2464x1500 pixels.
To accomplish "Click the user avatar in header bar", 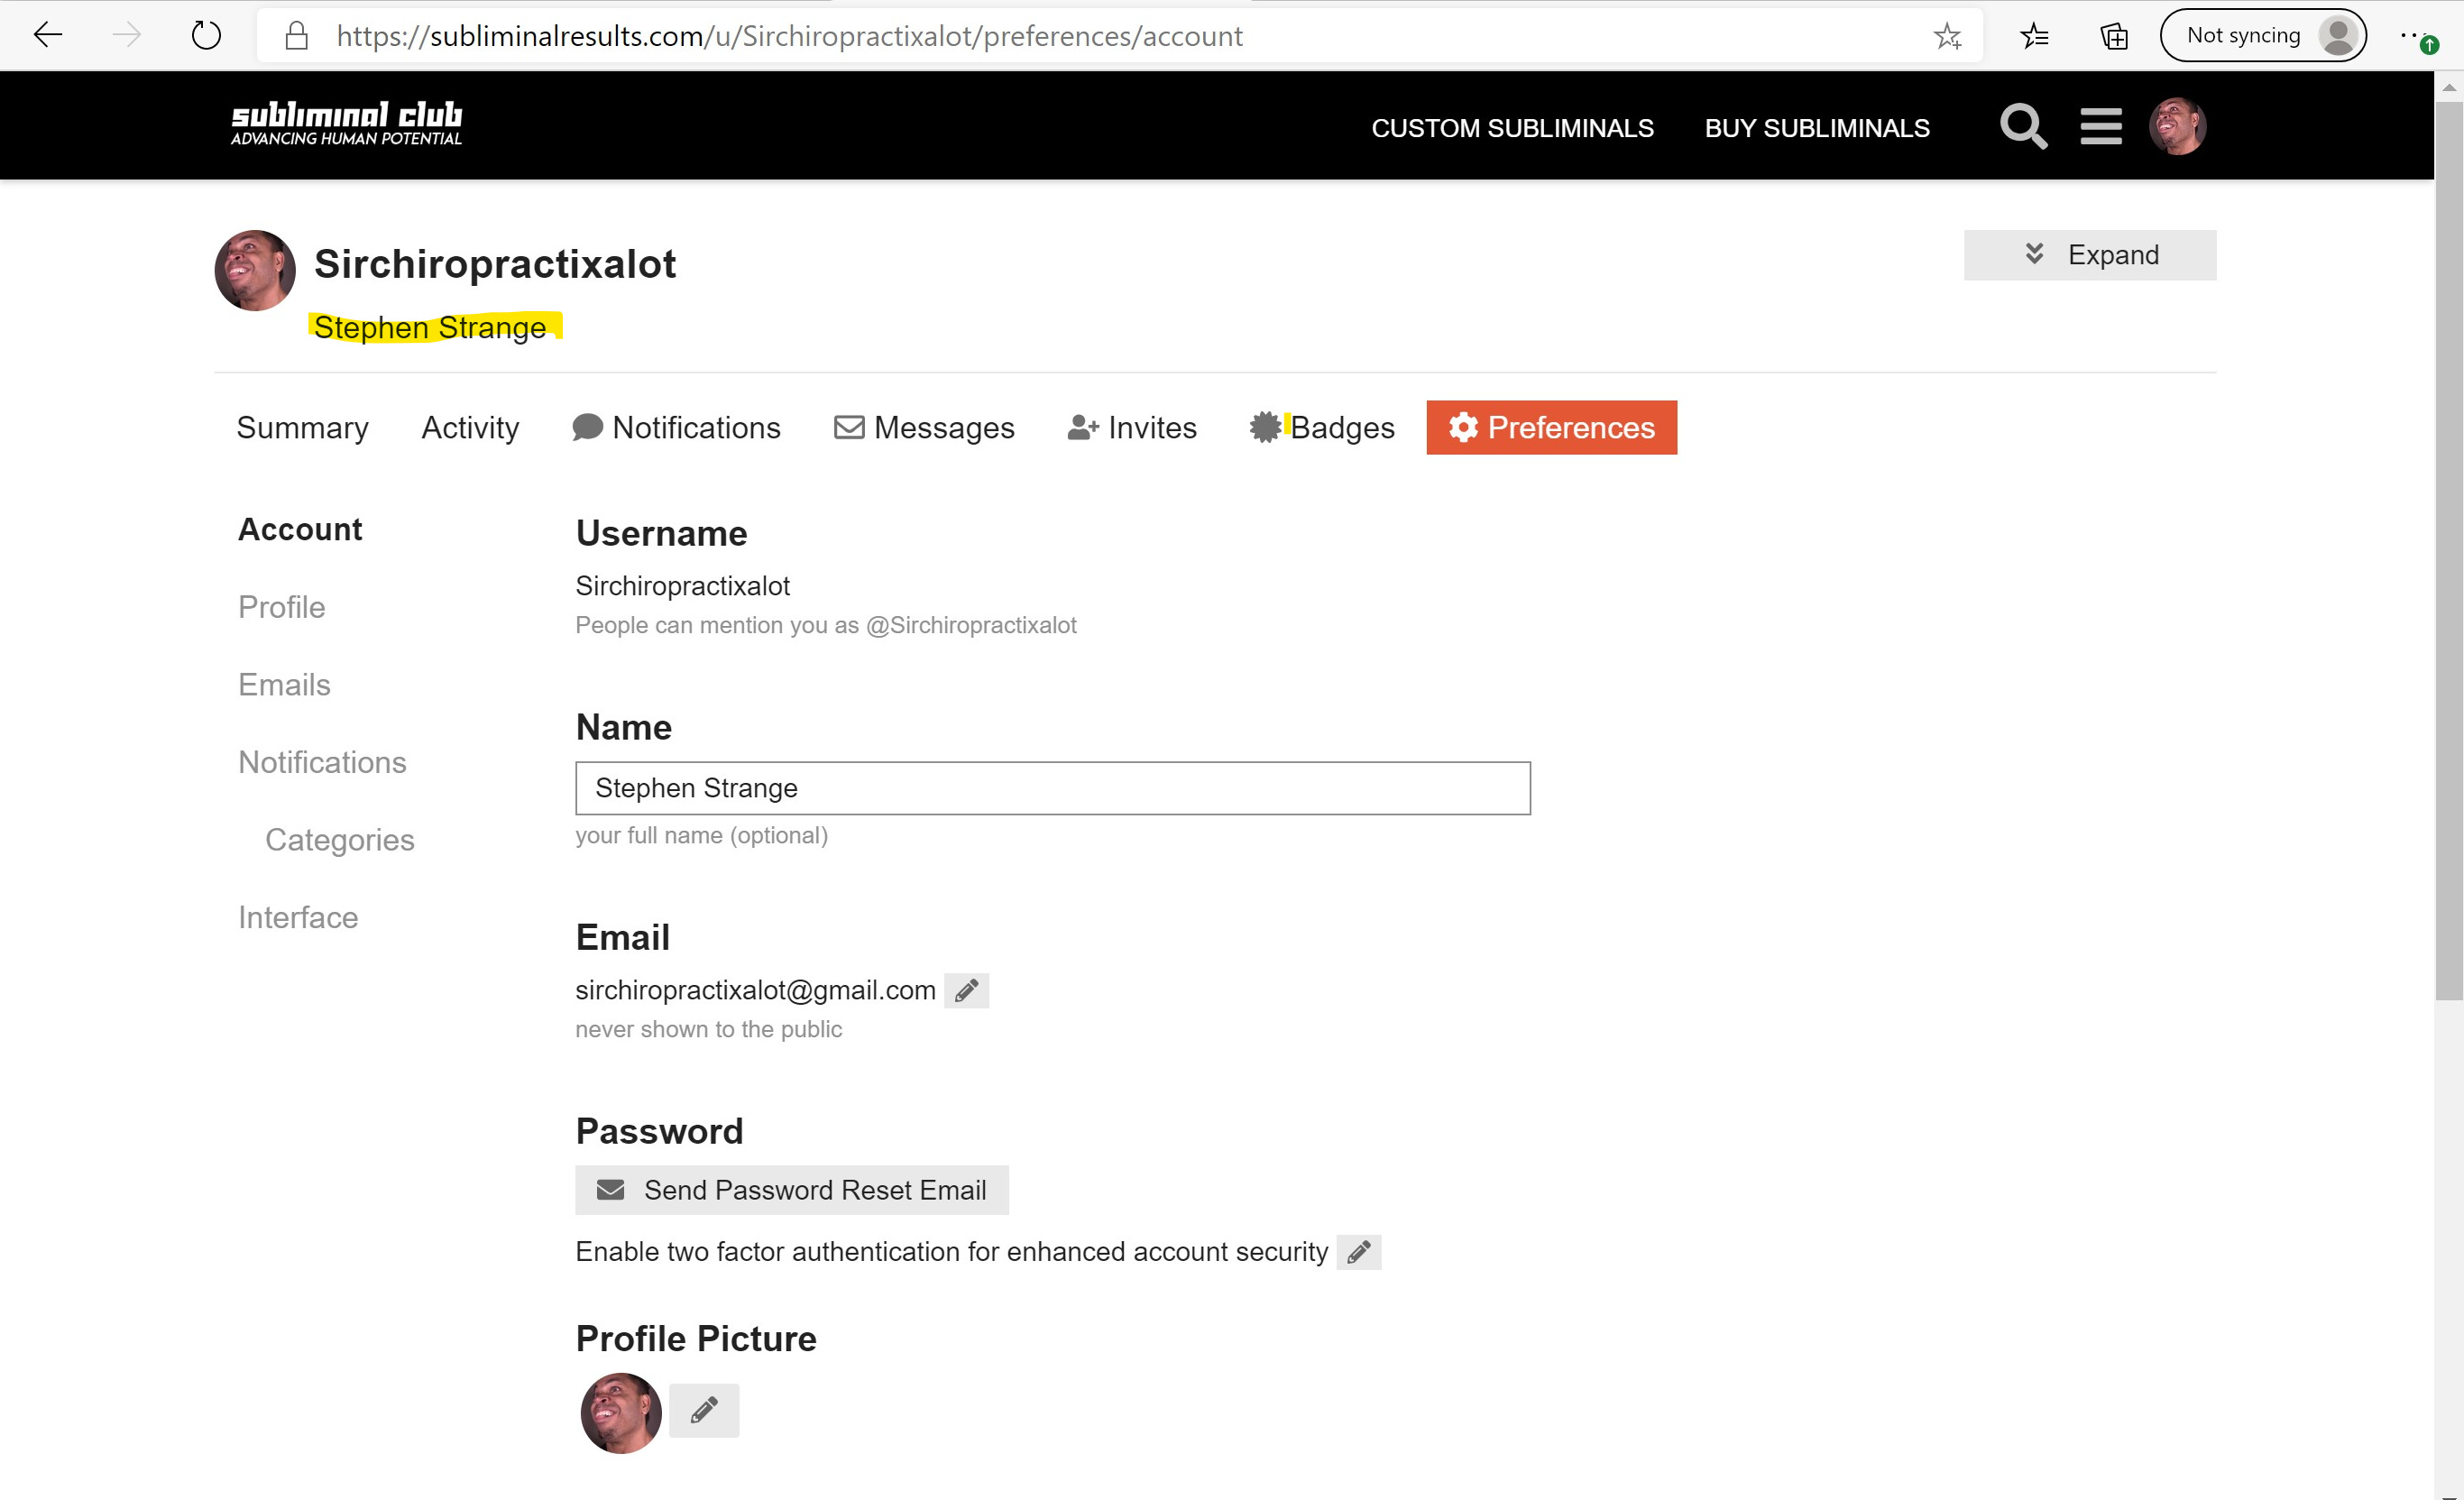I will click(2177, 127).
